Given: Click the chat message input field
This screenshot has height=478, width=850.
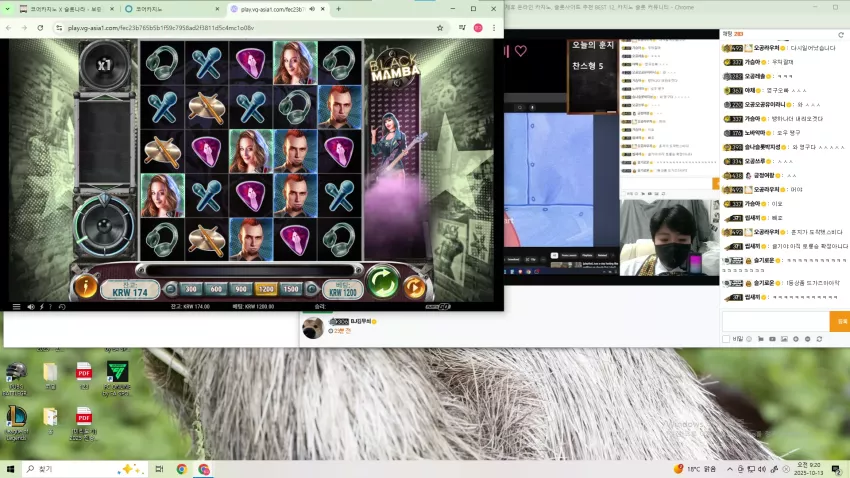Looking at the screenshot, I should 775,321.
